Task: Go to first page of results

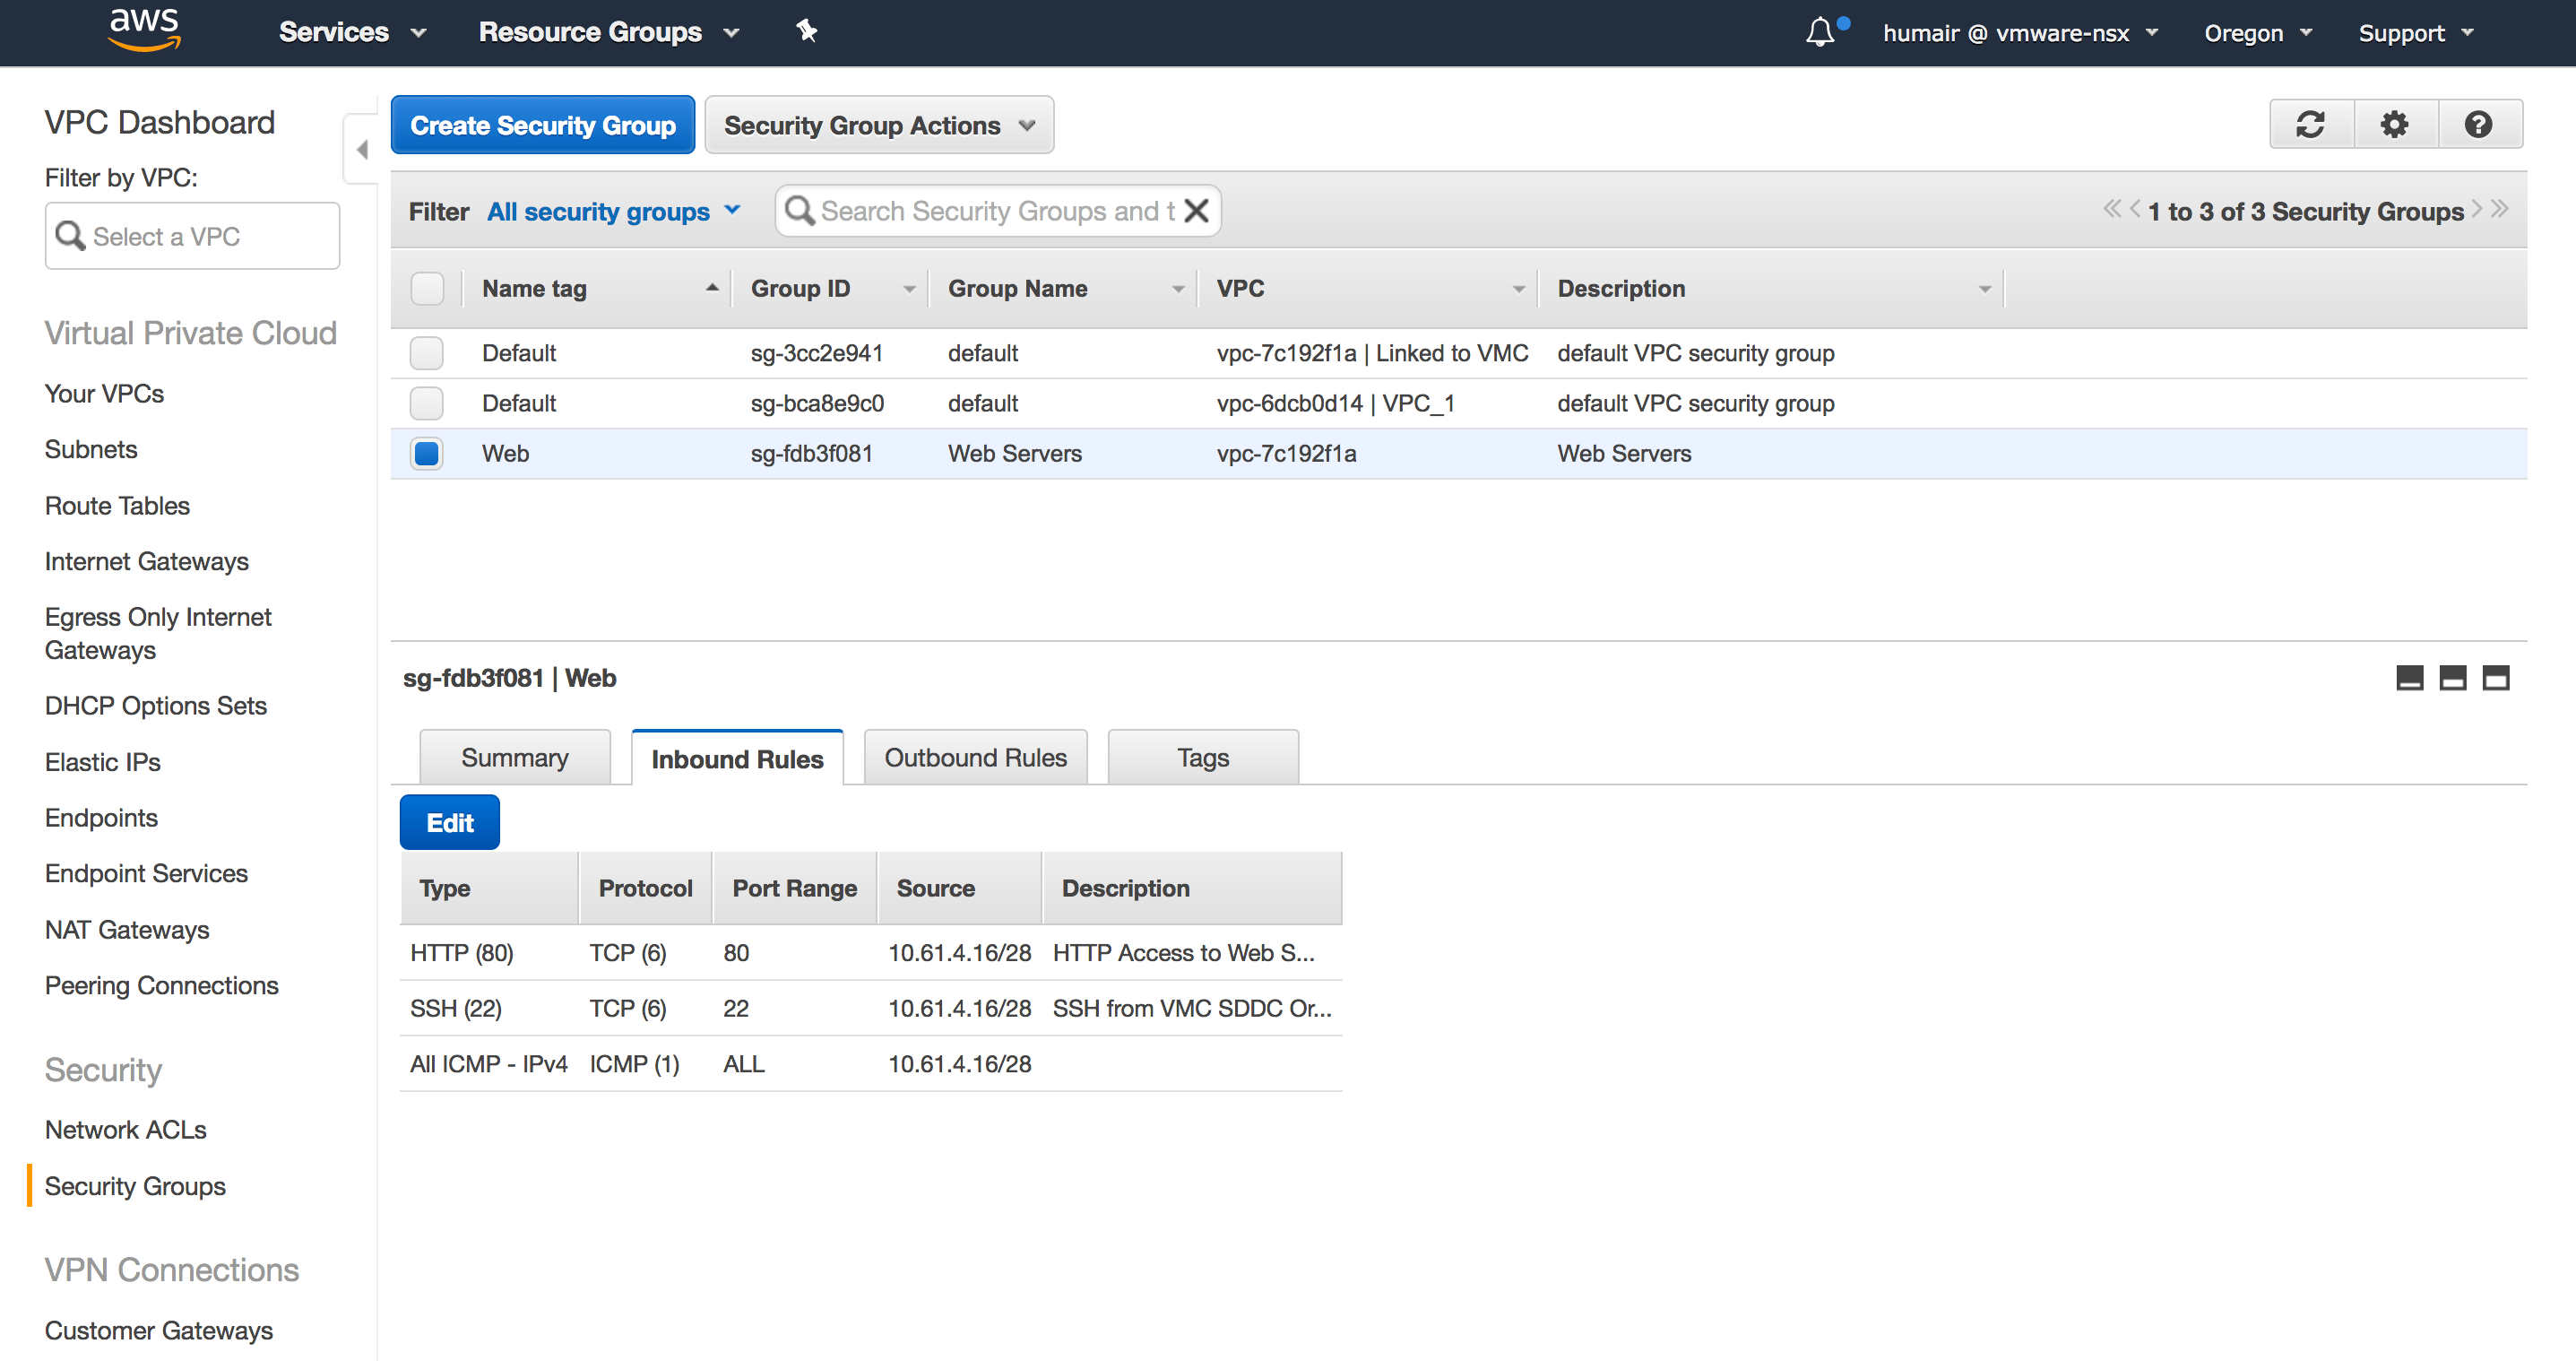Action: click(x=2111, y=209)
